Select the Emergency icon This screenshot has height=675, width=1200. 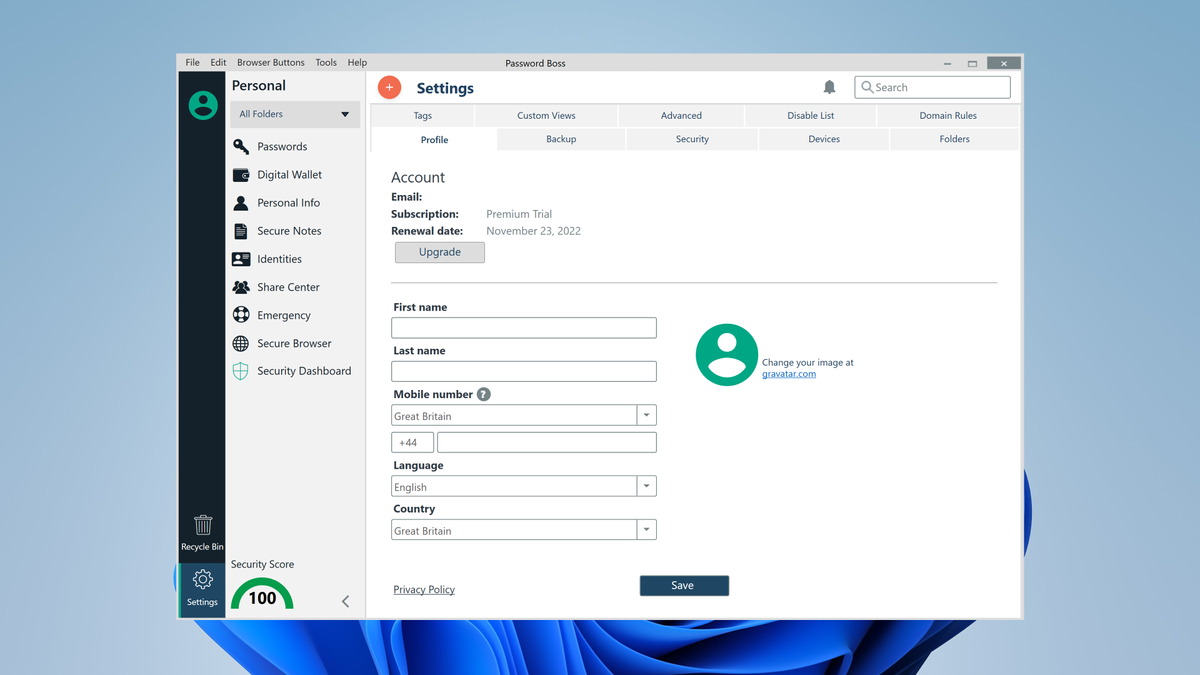[x=241, y=315]
